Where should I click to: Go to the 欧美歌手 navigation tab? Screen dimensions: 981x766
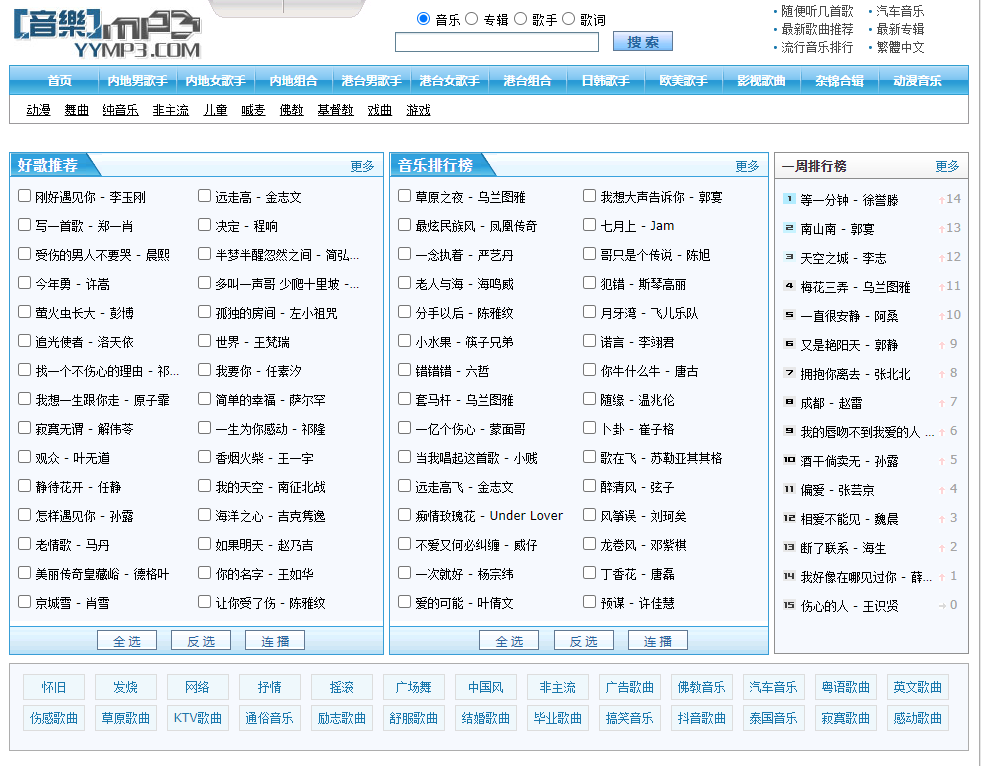click(683, 81)
